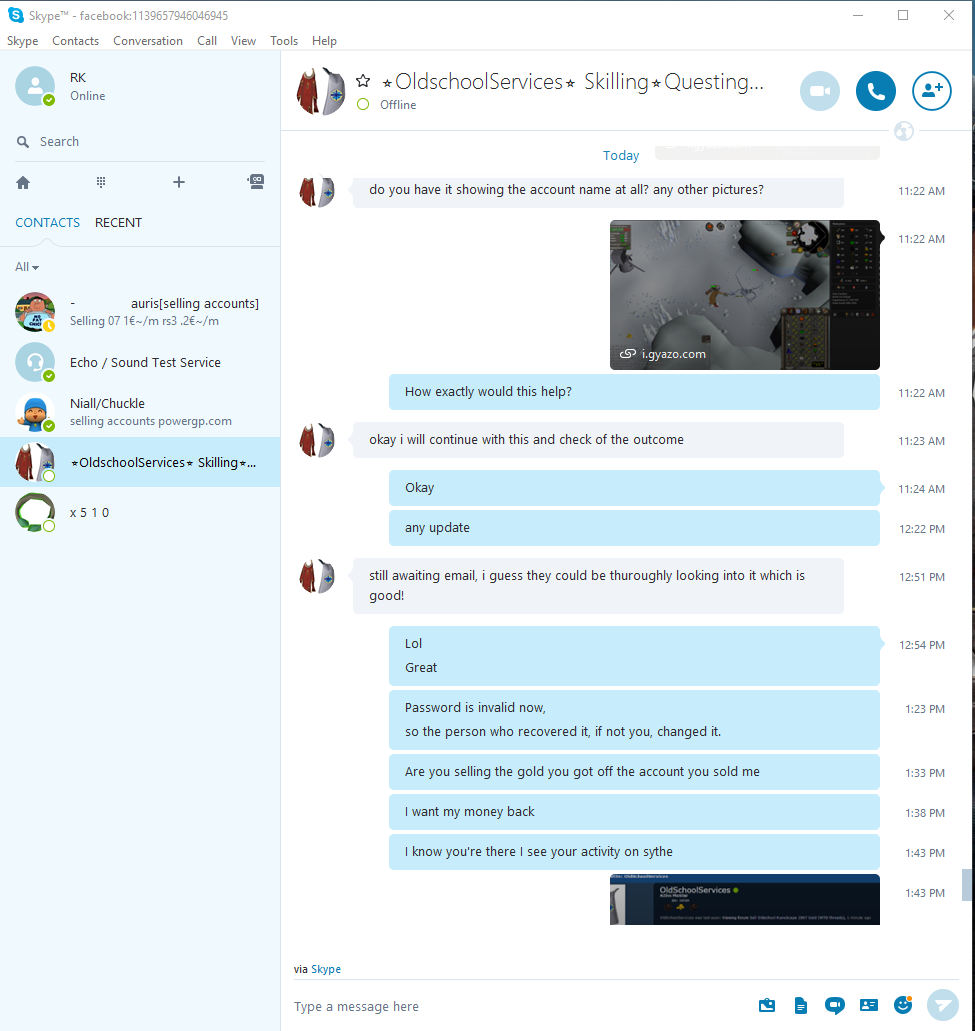Open the i.gyazo.com game screenshot preview
This screenshot has width=975, height=1031.
point(744,295)
